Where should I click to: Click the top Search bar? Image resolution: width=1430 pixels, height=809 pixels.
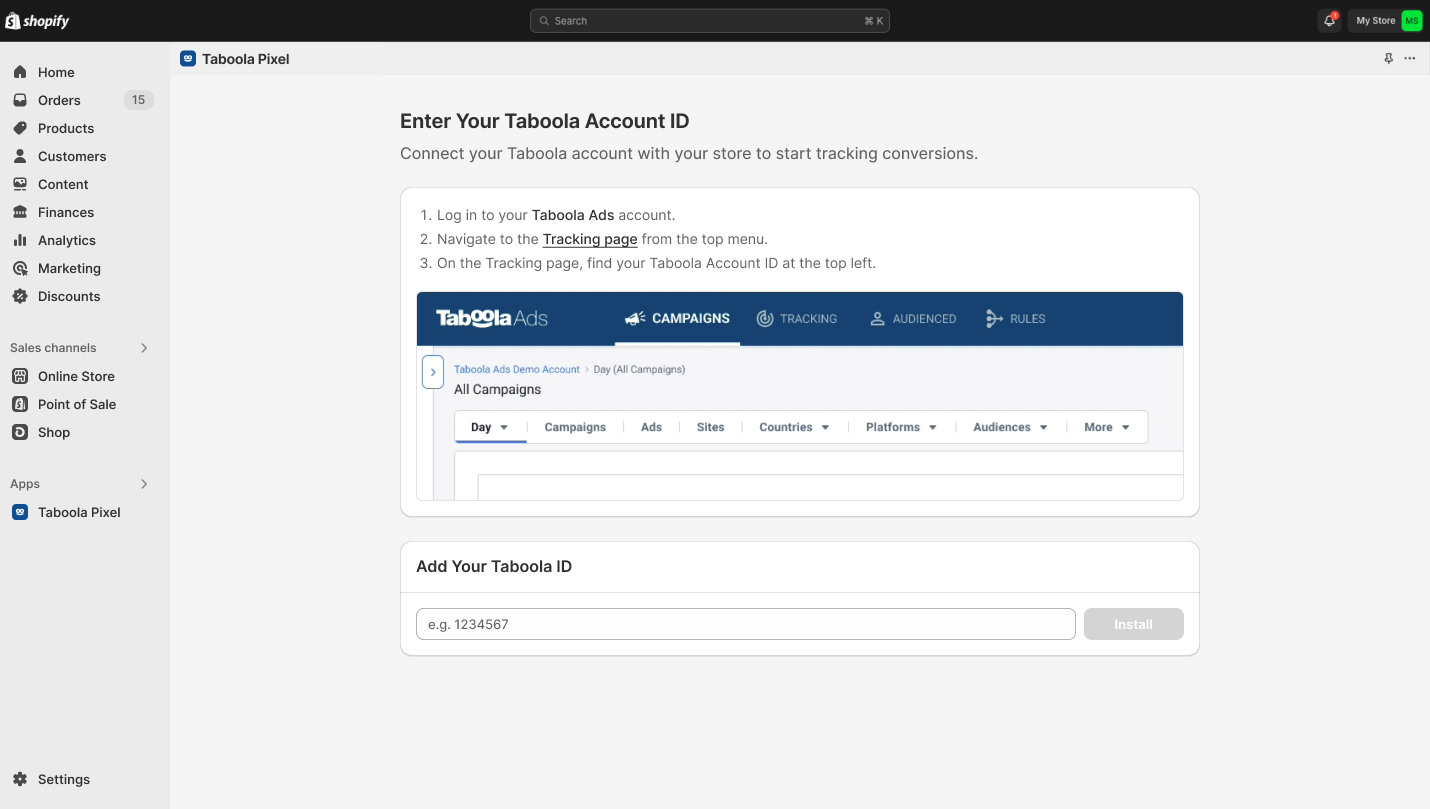[x=710, y=20]
